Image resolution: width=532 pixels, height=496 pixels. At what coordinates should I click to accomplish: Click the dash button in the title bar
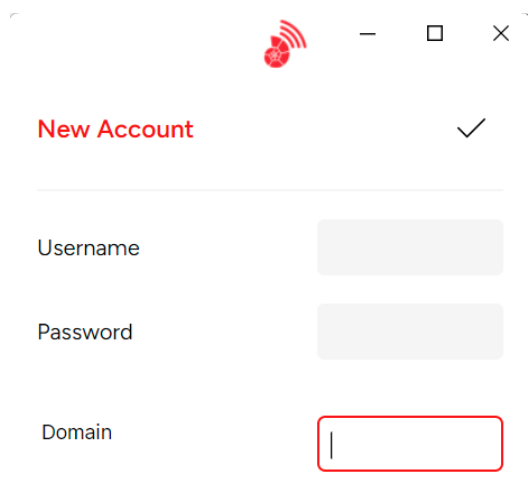tap(367, 34)
